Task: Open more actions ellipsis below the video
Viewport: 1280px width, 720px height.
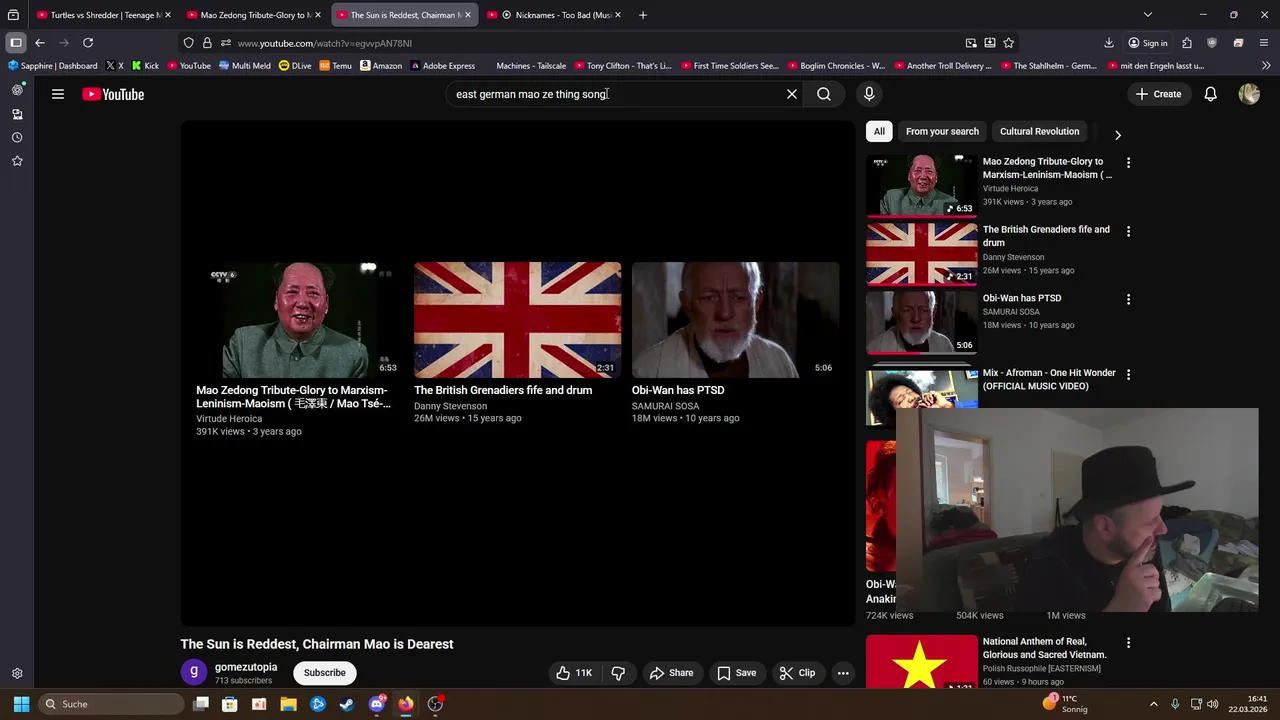Action: [x=843, y=673]
